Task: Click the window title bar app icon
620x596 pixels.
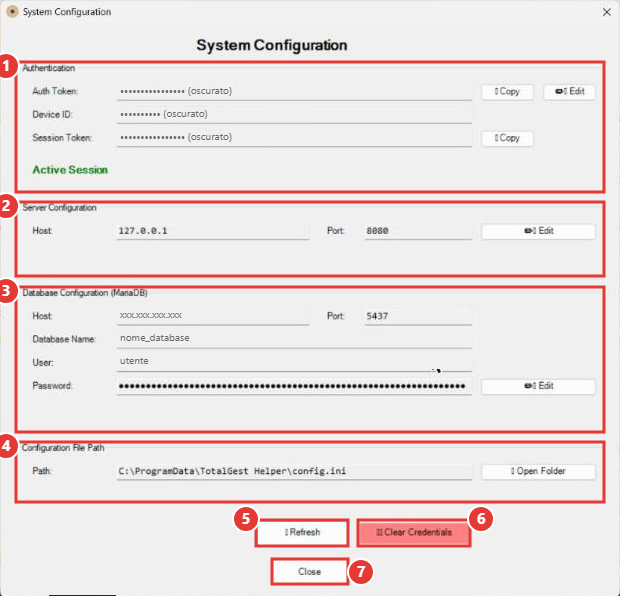Action: click(x=12, y=12)
